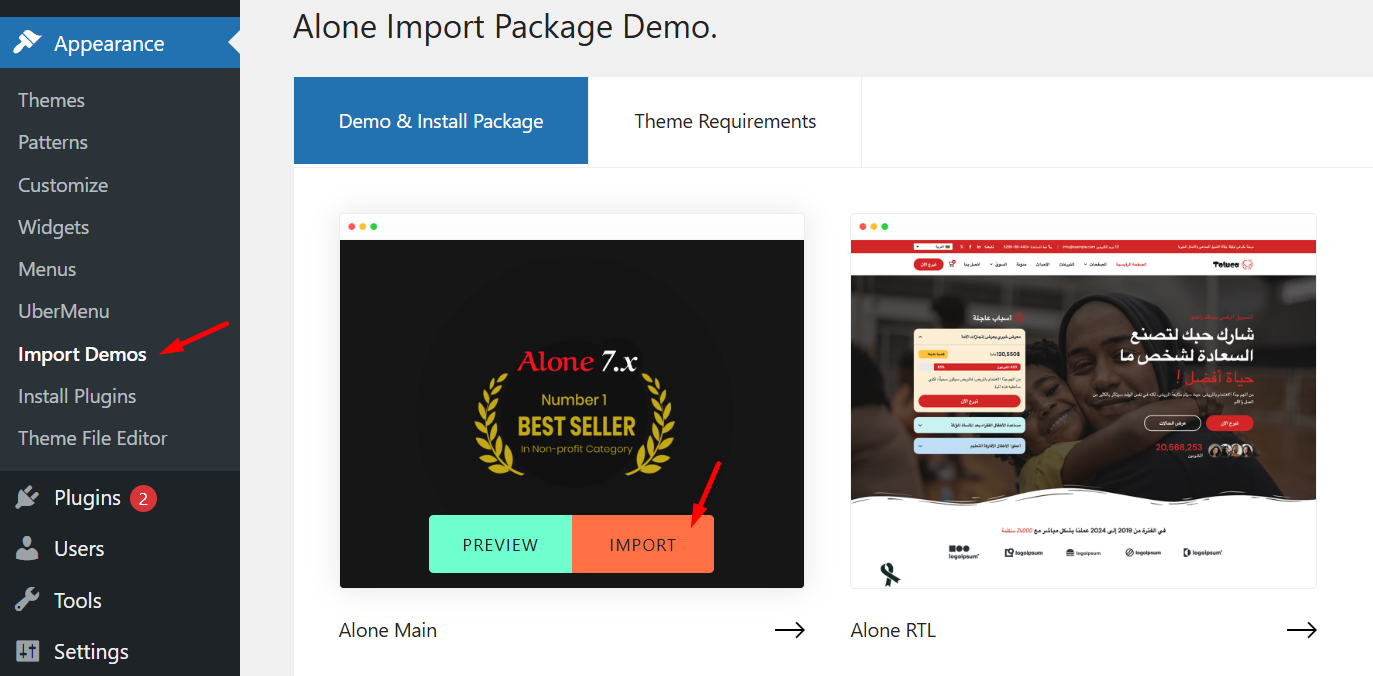Screen dimensions: 1373x676
Task: Click the Plugins update count badge
Action: pos(143,498)
